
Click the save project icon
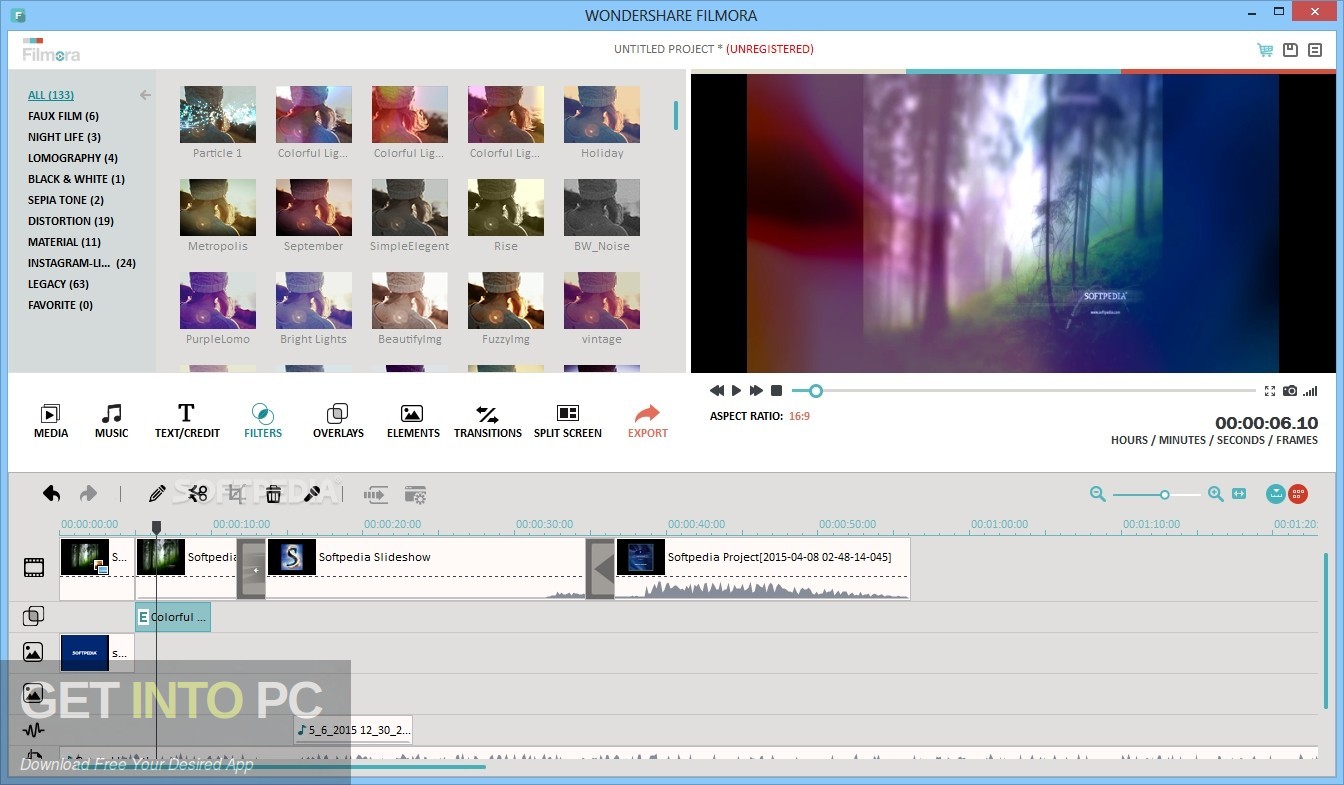[1290, 50]
